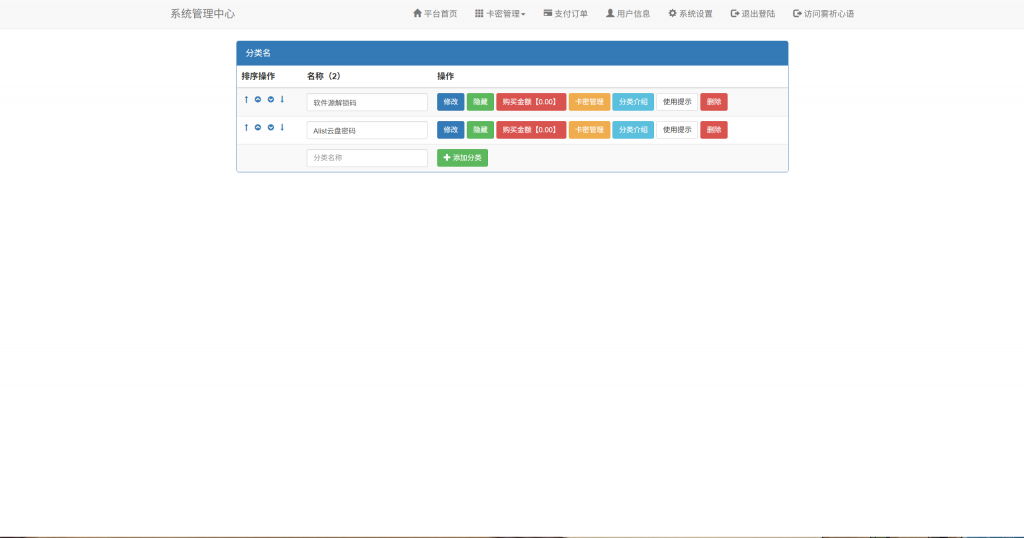
Task: Click the green 添加分类 button
Action: point(462,158)
